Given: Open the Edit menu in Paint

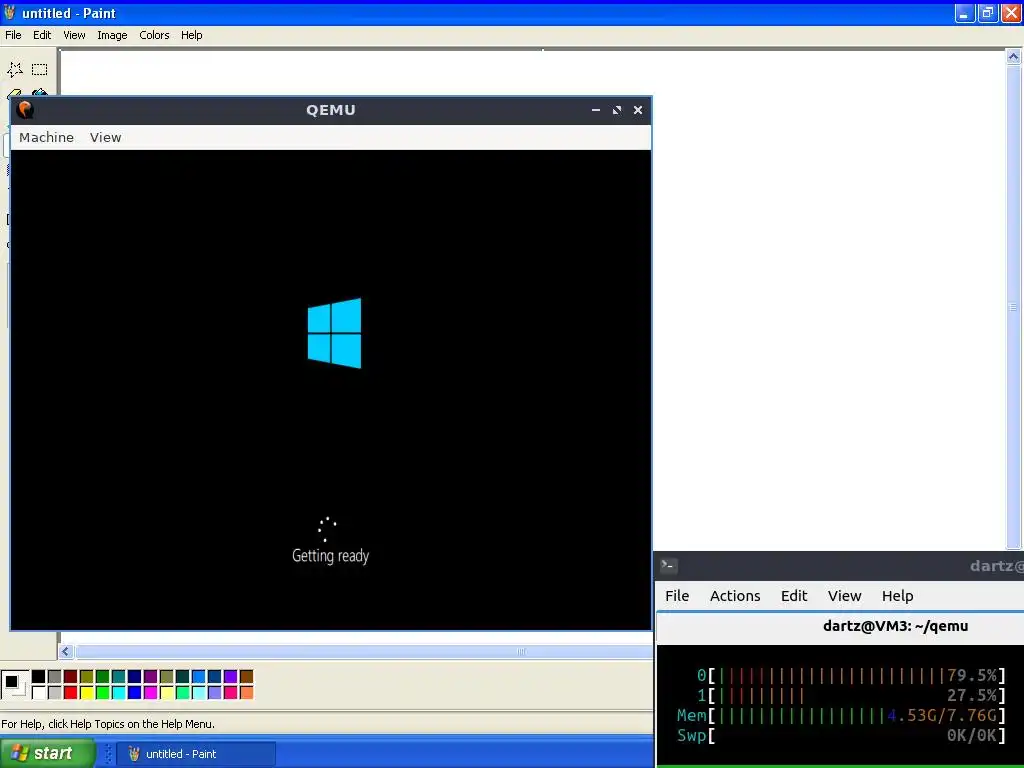Looking at the screenshot, I should [42, 35].
